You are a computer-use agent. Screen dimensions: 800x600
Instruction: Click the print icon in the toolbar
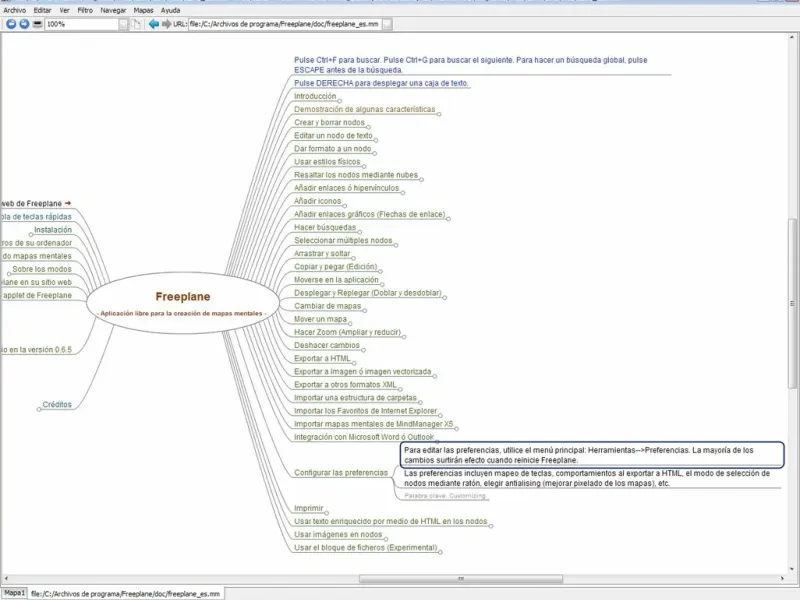[x=37, y=24]
